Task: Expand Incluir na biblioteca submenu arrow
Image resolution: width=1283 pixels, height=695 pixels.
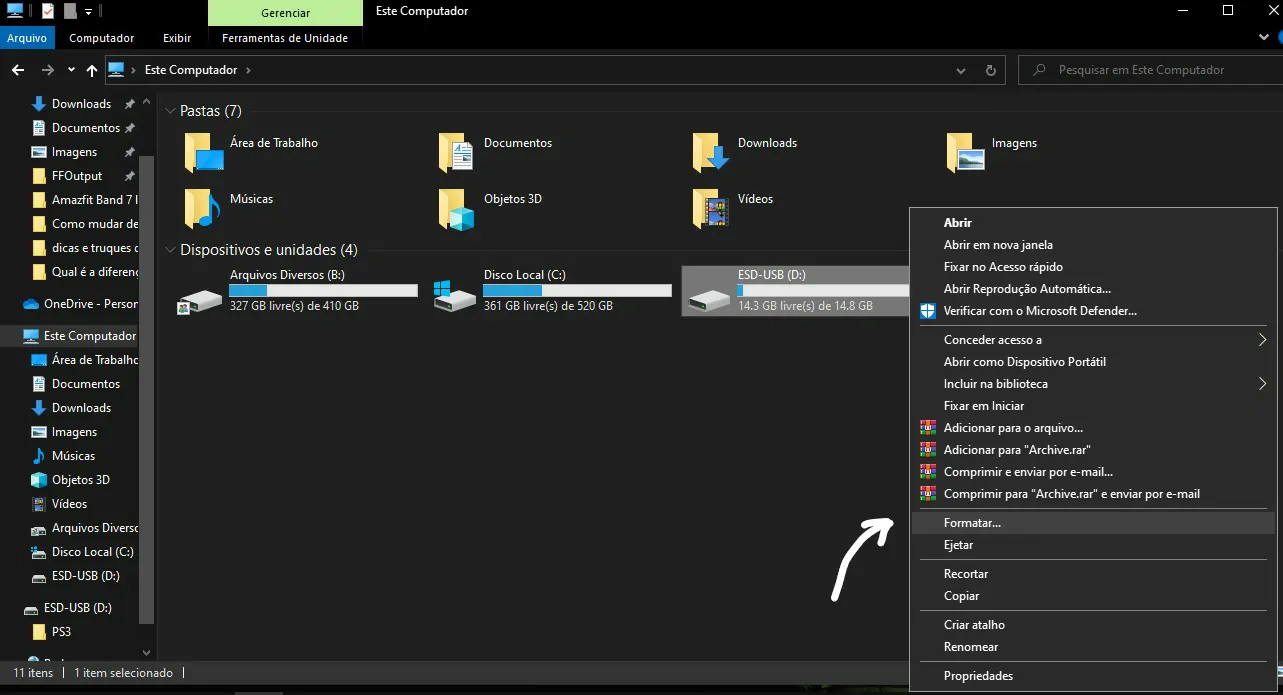Action: tap(1262, 384)
